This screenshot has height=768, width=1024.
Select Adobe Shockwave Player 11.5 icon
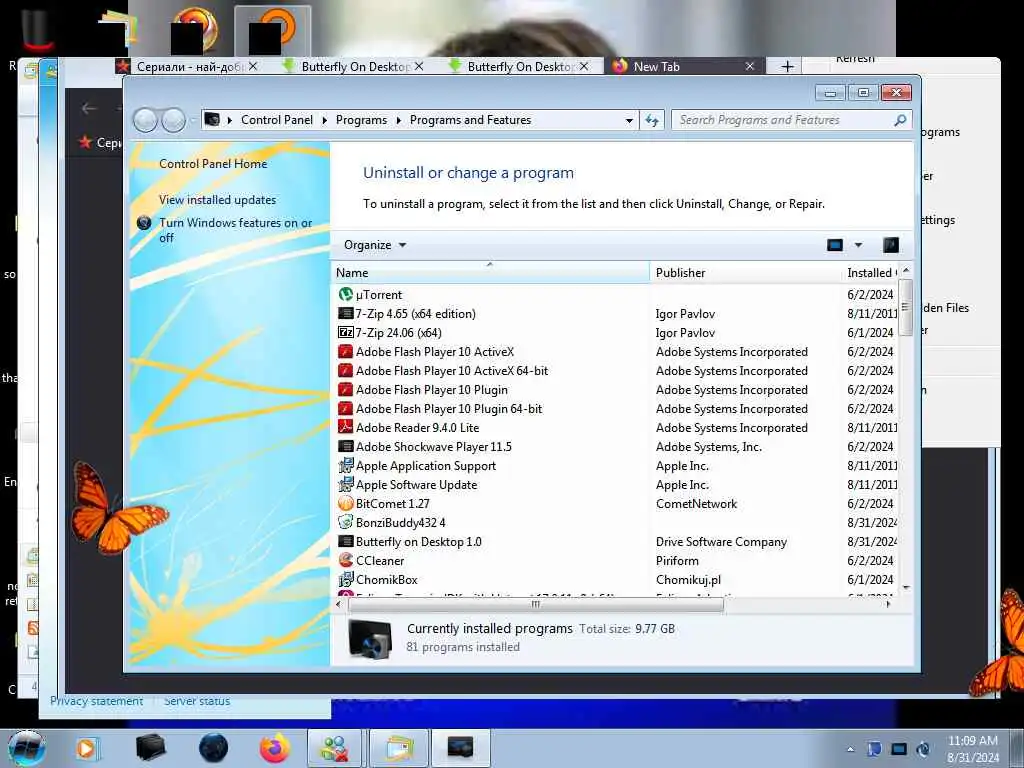tap(345, 447)
